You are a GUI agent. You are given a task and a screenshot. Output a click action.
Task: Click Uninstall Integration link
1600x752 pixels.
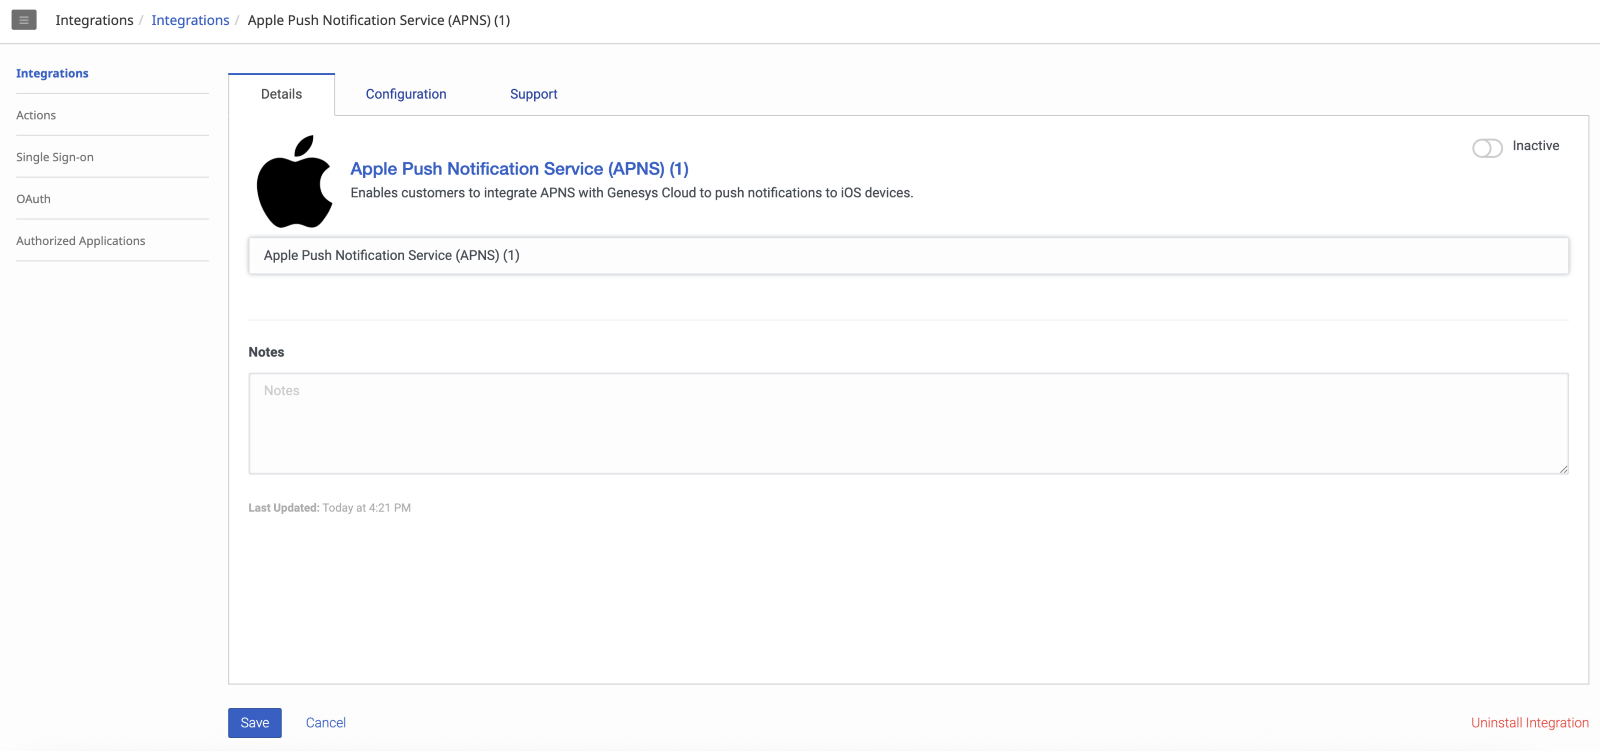[1529, 723]
